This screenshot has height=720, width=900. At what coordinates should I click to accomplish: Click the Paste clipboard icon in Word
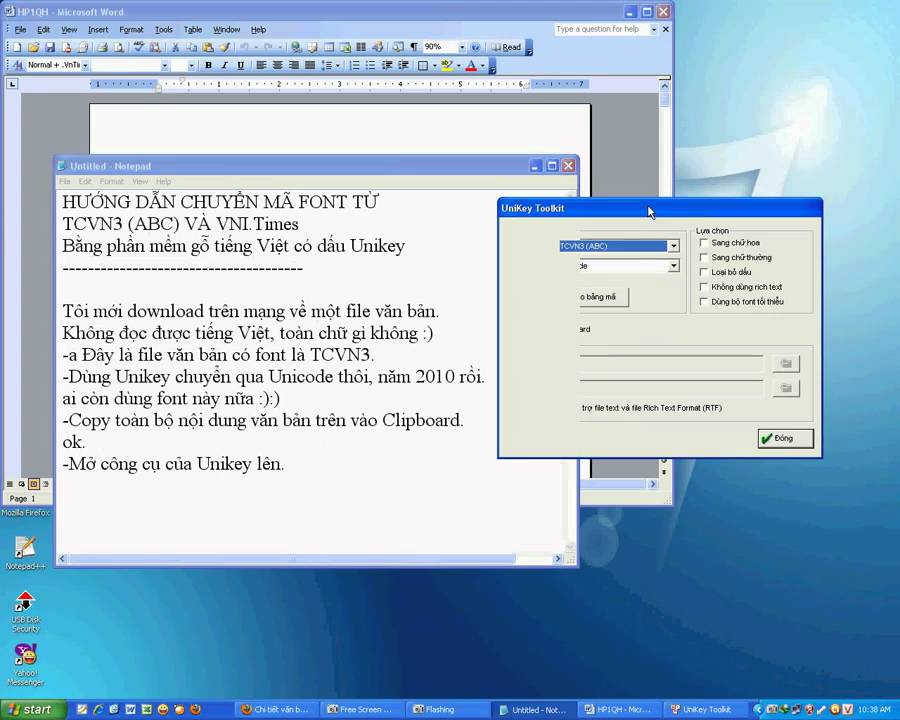point(208,47)
